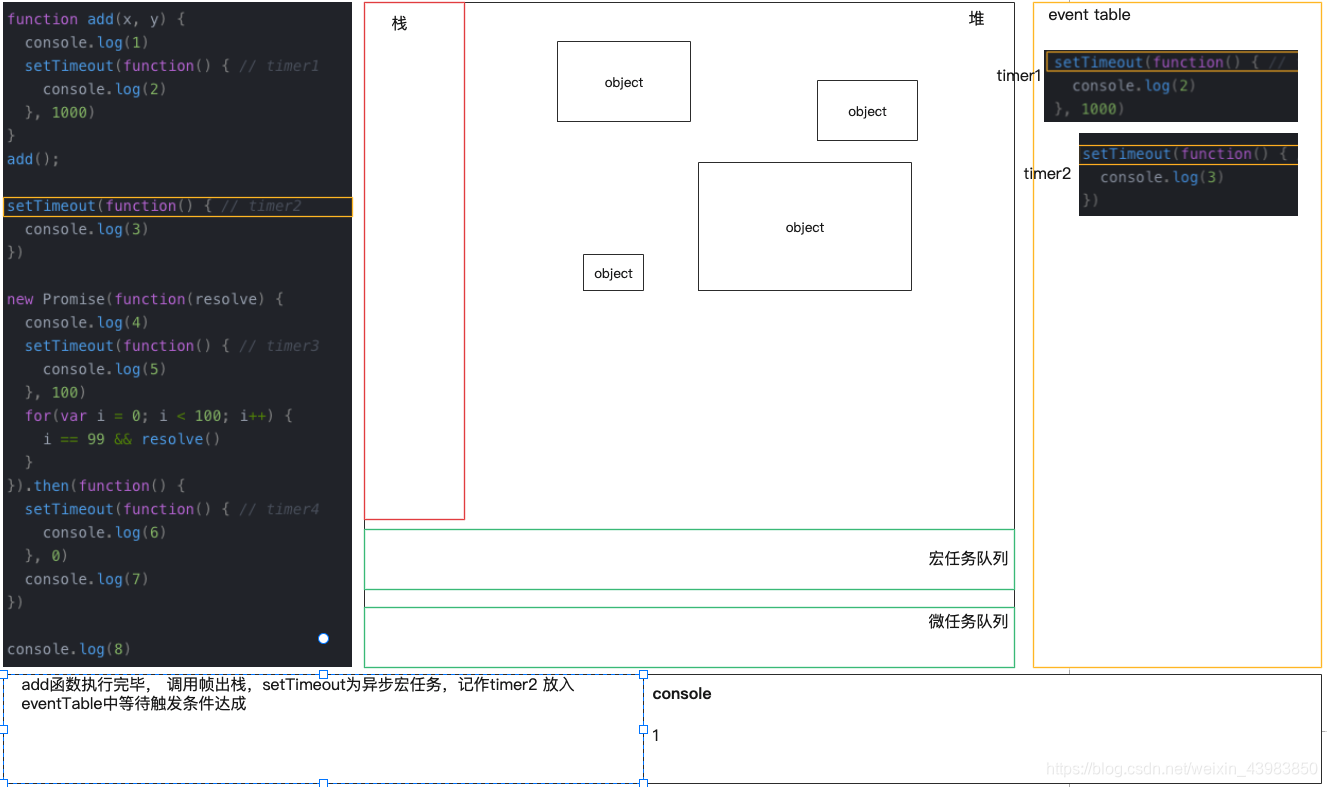Click the "event table" heading

point(1089,15)
